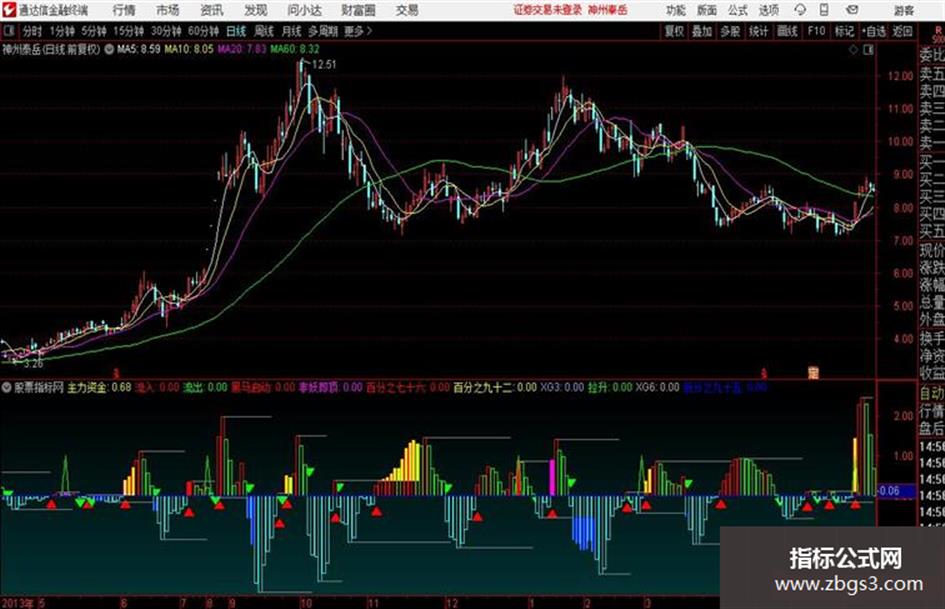945x609 pixels.
Task: Click the 游客 user label
Action: tap(903, 10)
